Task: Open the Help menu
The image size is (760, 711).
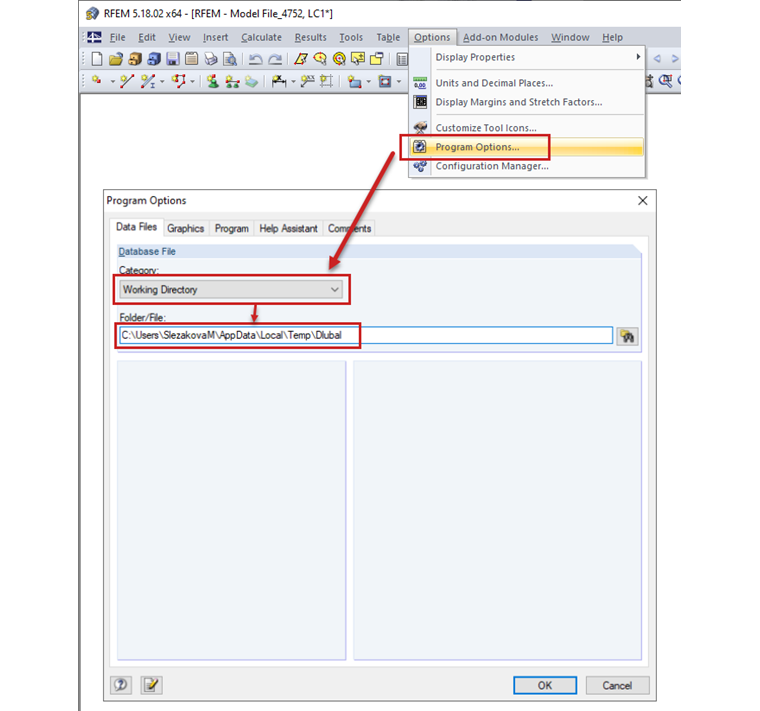Action: pyautogui.click(x=612, y=37)
